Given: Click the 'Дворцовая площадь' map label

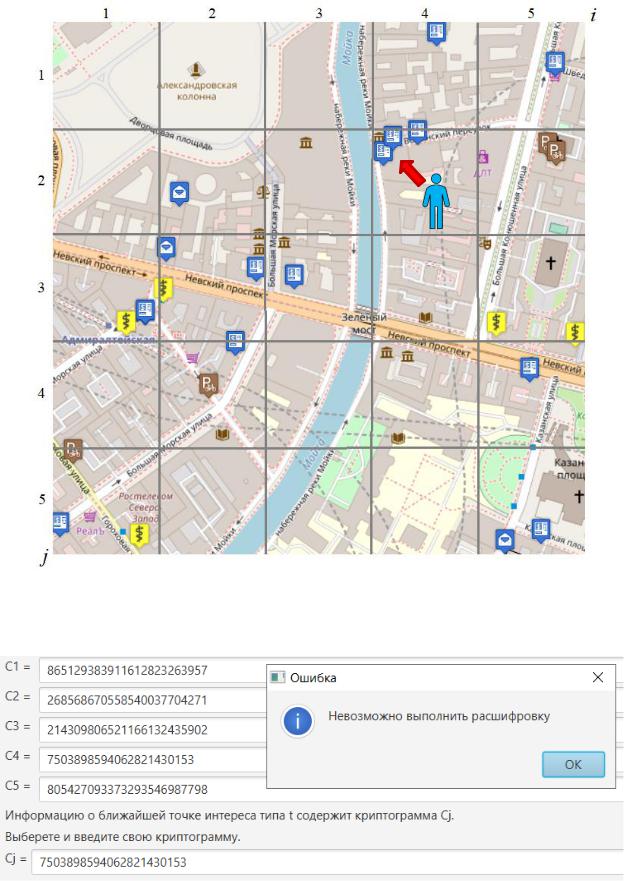Looking at the screenshot, I should click(171, 133).
